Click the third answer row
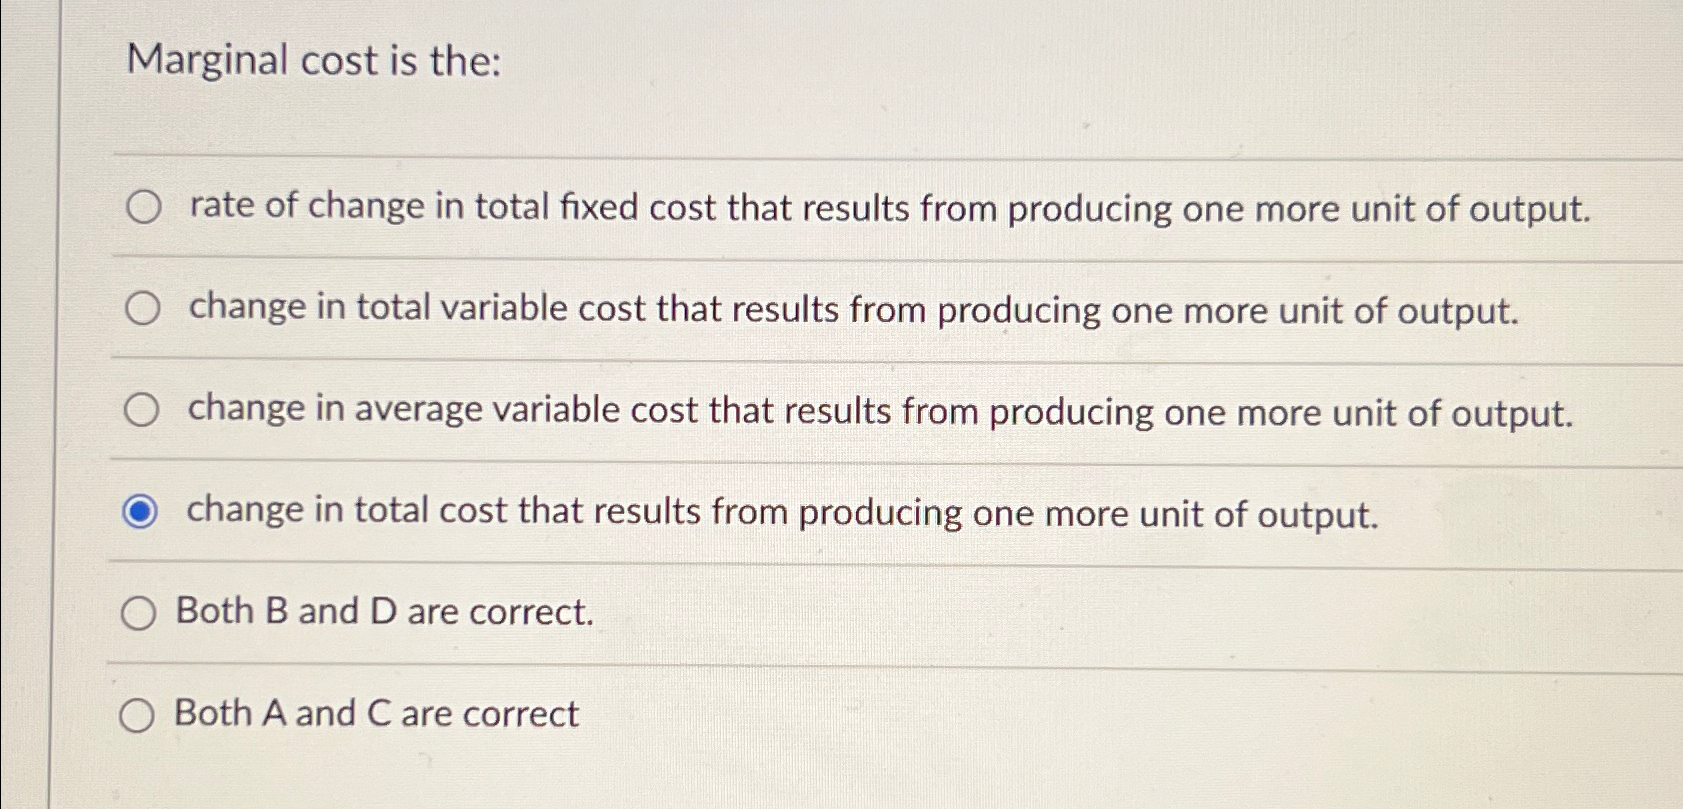The image size is (1683, 809). 880,410
